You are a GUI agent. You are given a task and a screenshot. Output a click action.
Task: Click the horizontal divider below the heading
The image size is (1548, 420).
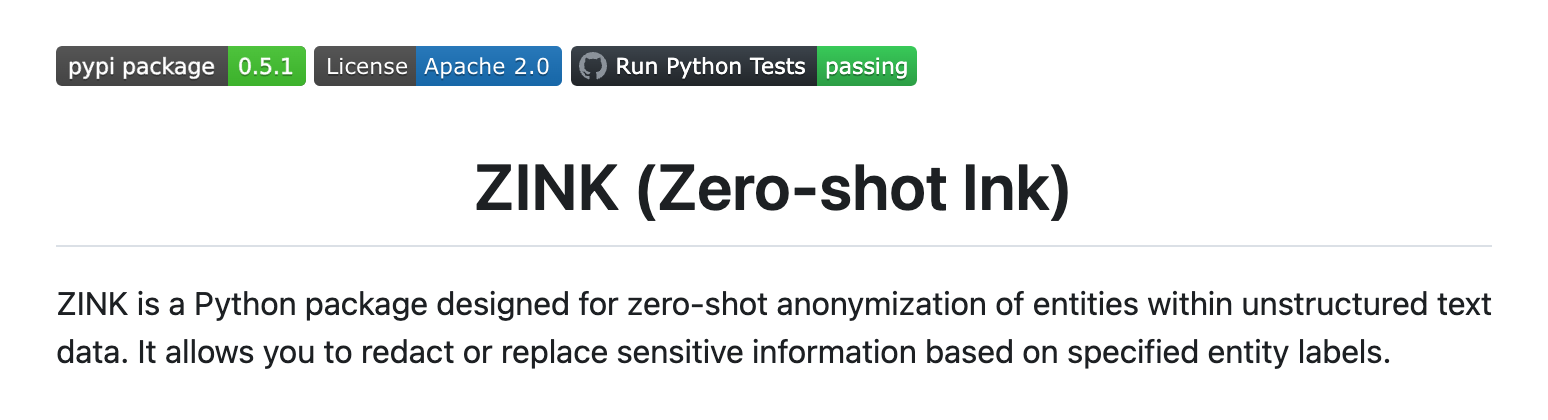coord(774,245)
